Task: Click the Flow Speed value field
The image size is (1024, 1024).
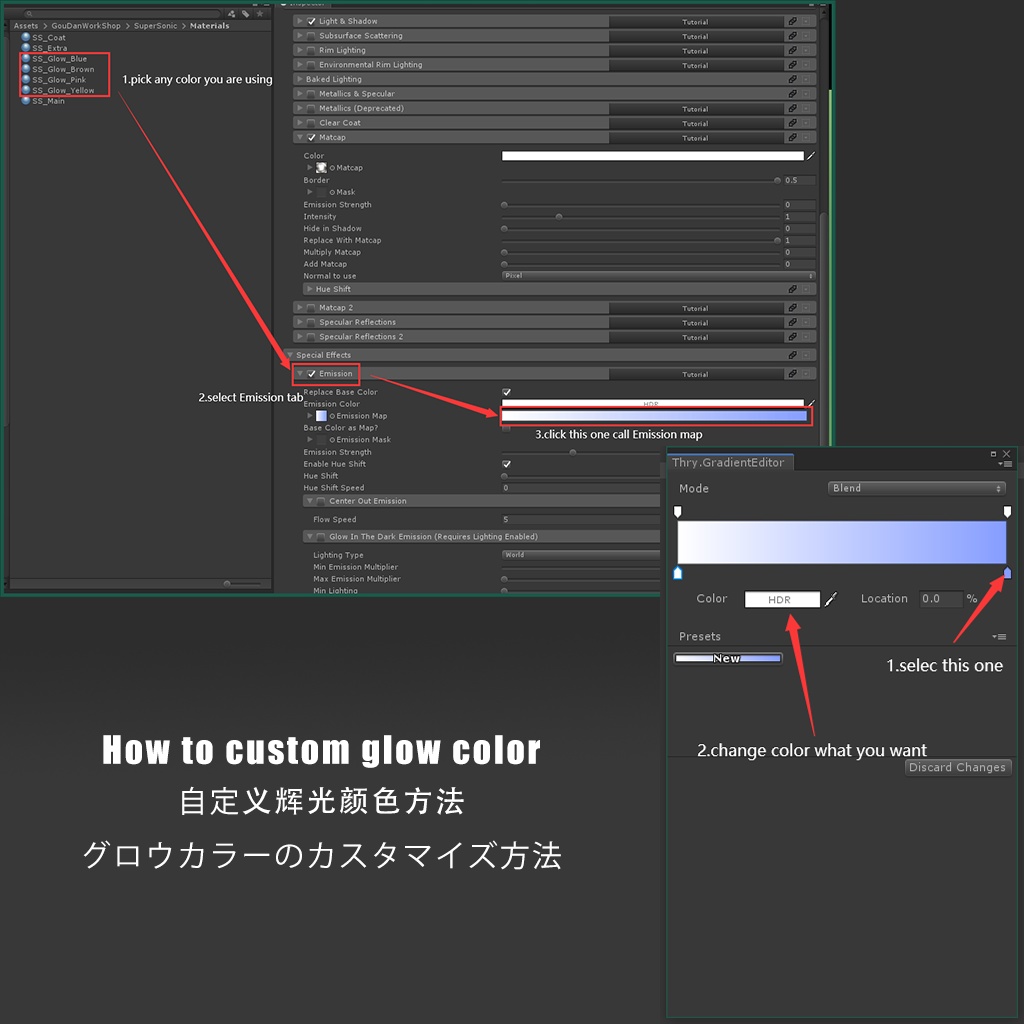Action: point(581,520)
